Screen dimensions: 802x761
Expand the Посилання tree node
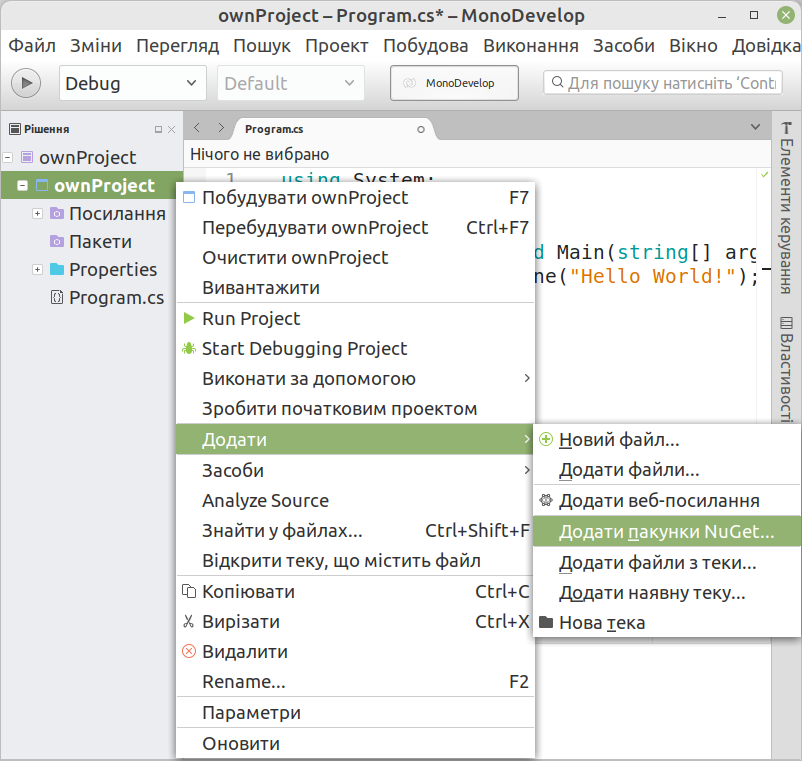point(37,213)
